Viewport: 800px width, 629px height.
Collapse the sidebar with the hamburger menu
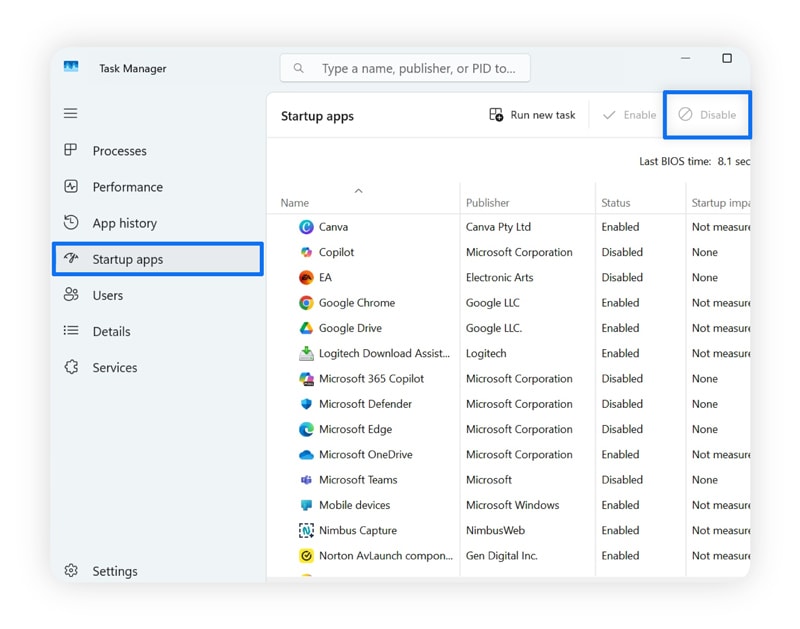70,113
